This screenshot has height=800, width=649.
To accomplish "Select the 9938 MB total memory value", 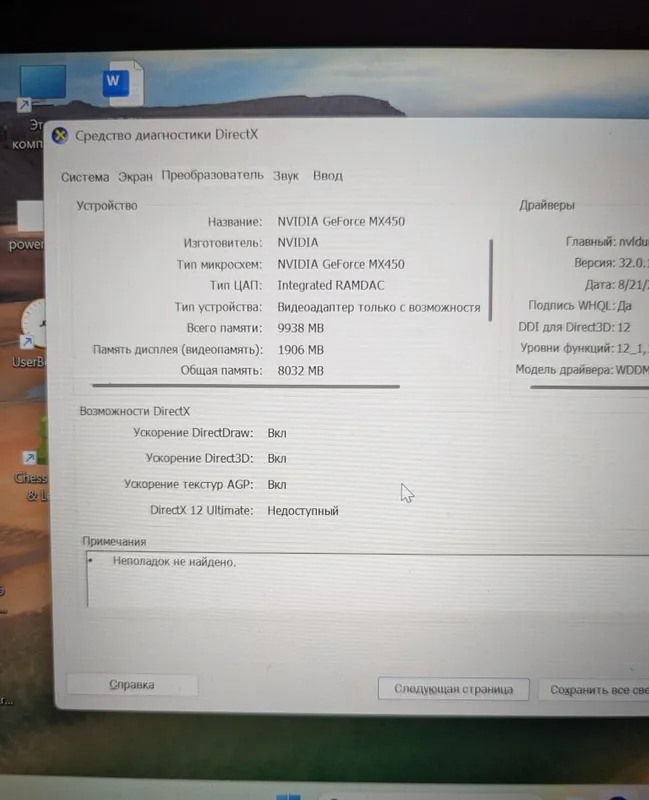I will point(301,328).
